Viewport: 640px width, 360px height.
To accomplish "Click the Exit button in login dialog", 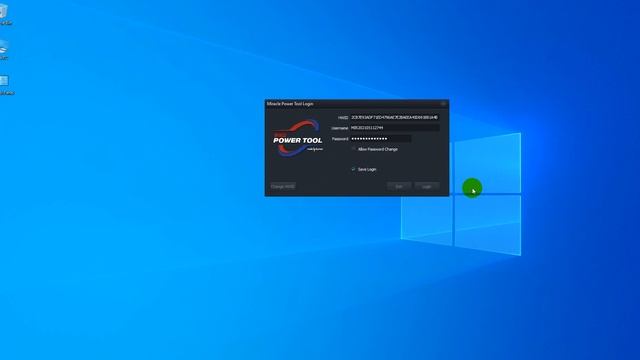I will point(399,187).
